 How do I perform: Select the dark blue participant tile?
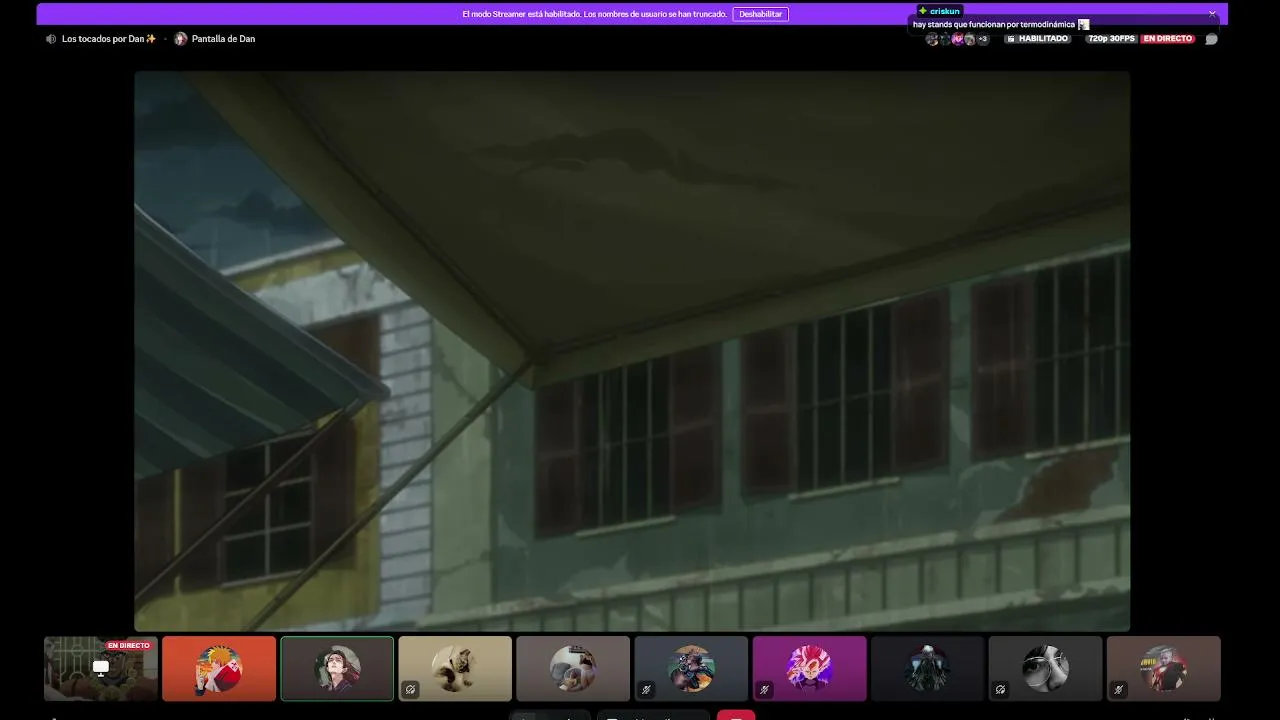[691, 668]
